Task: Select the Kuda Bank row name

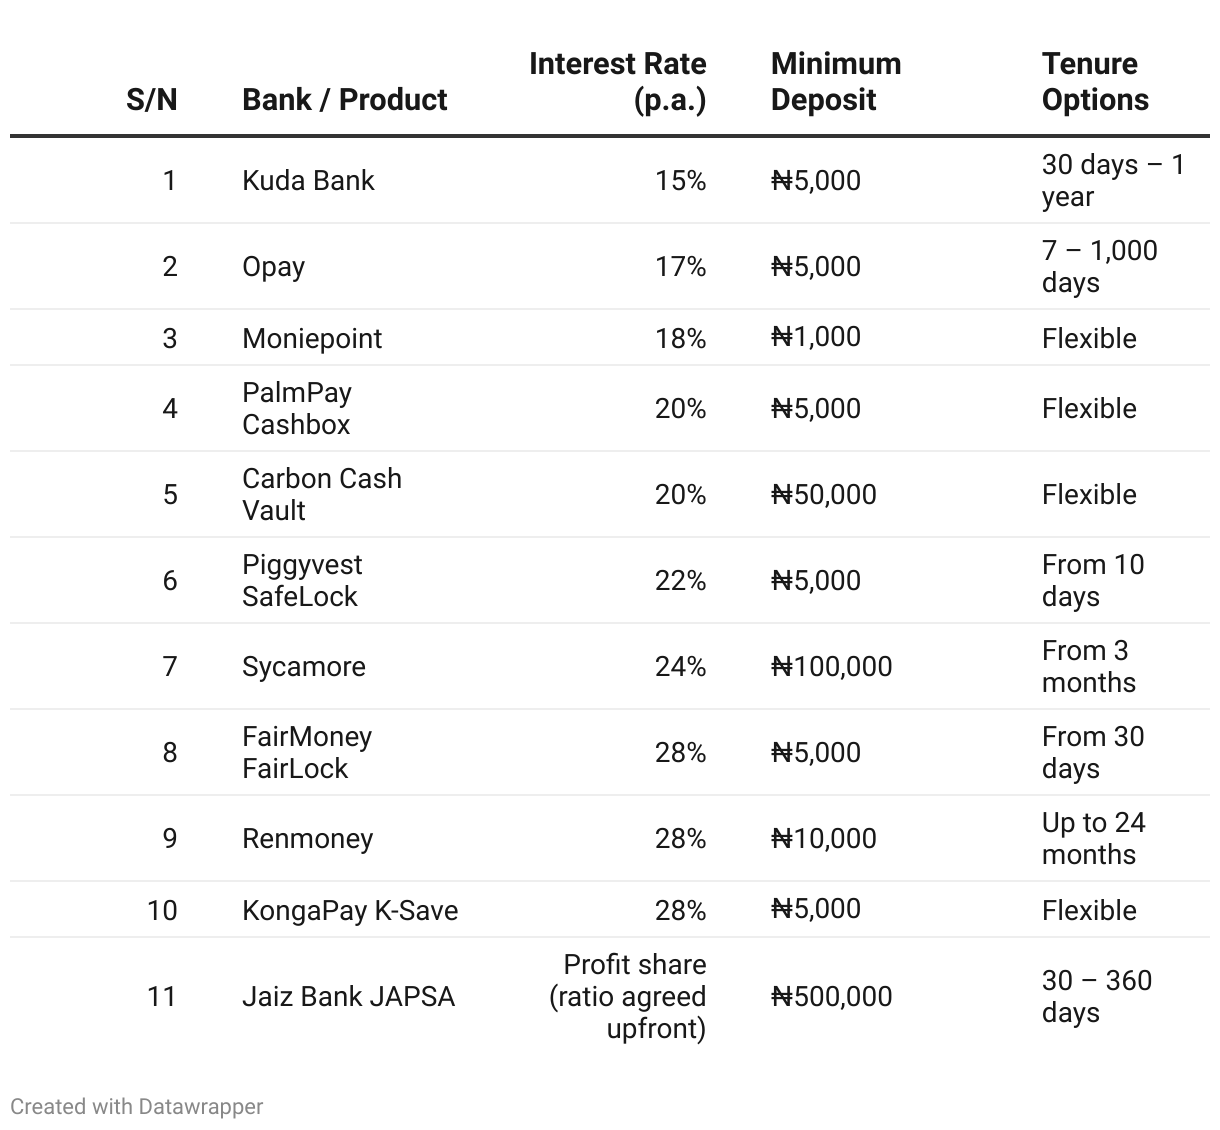Action: pos(308,180)
